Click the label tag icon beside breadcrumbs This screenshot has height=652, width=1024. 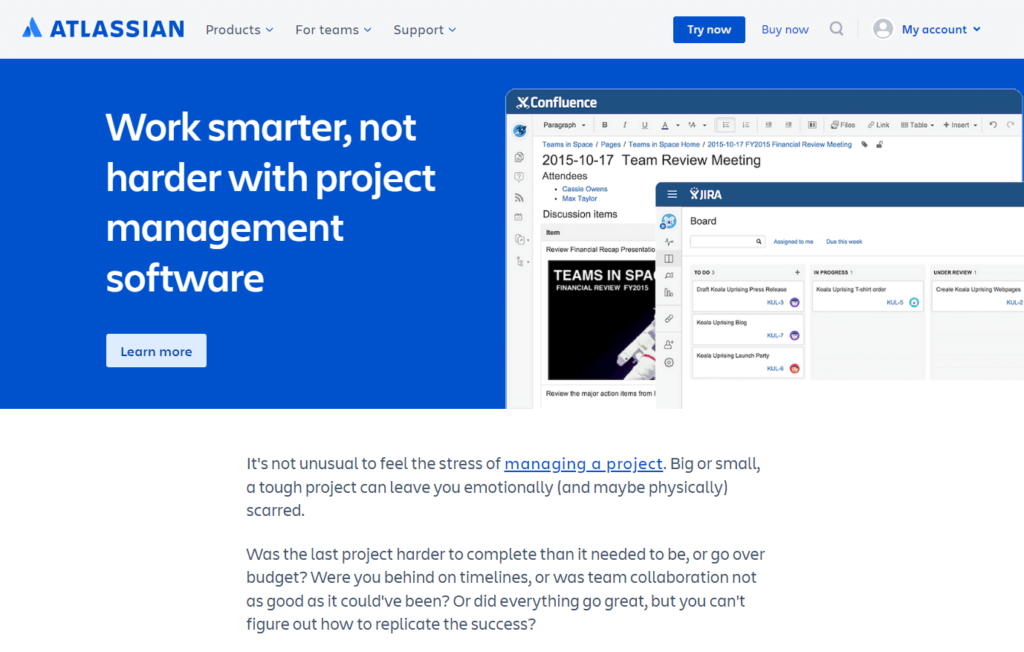click(x=864, y=144)
